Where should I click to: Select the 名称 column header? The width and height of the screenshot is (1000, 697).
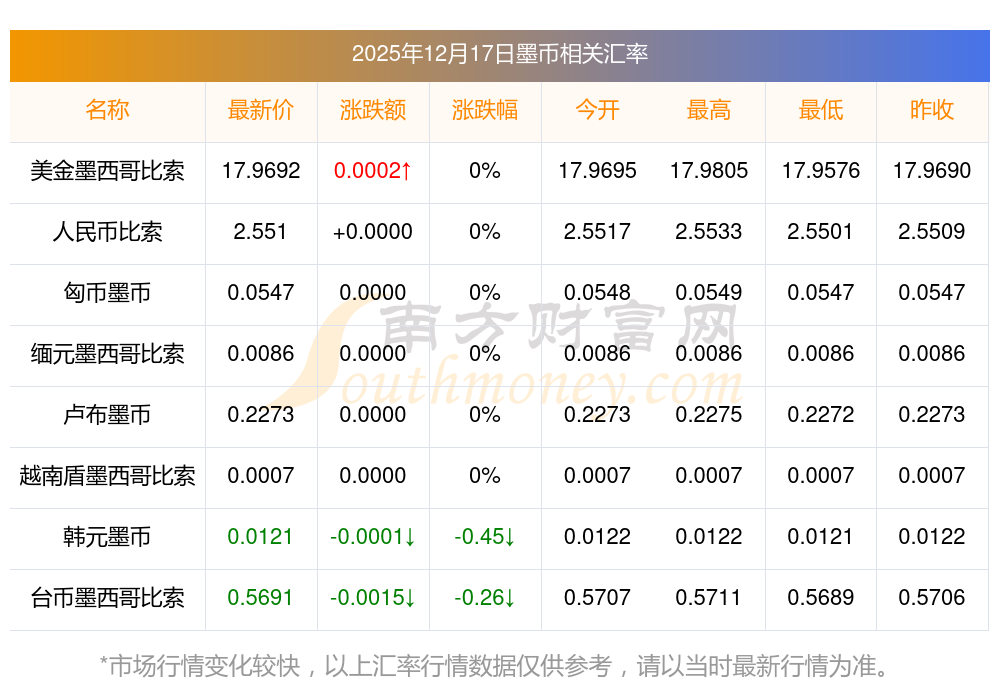(107, 110)
